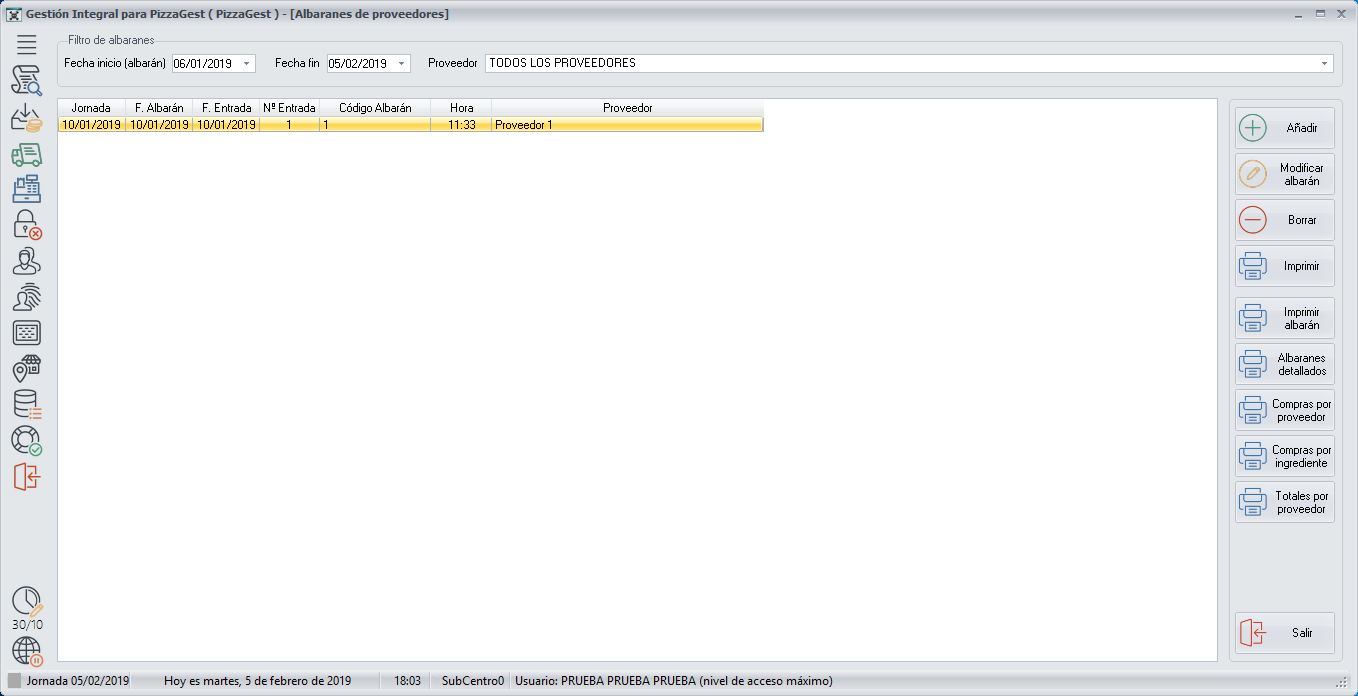
Task: Open the user profile icon
Action: coord(27,261)
